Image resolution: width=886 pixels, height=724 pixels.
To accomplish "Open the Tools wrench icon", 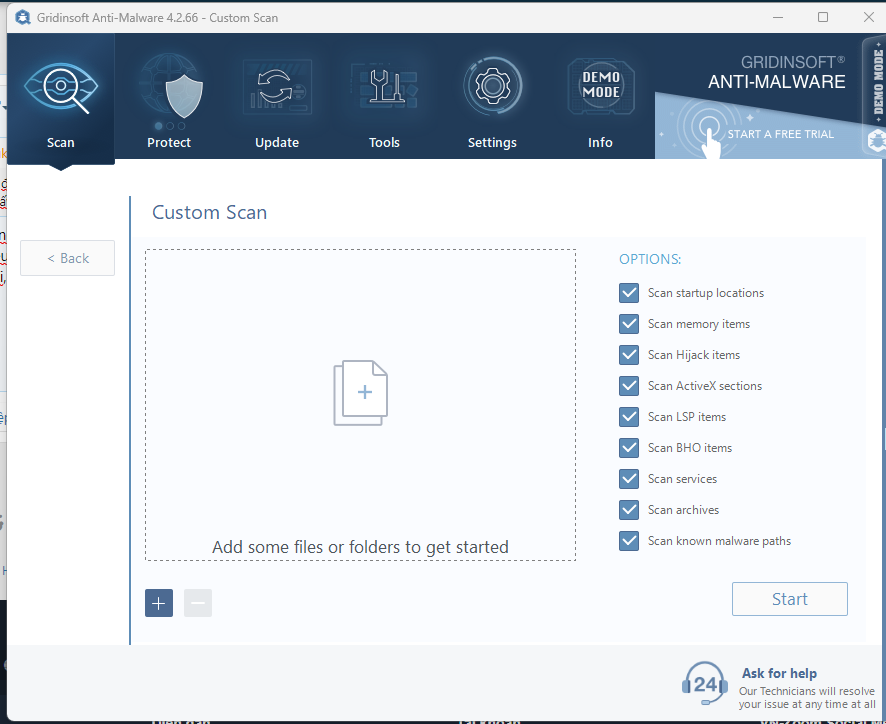I will coord(385,87).
